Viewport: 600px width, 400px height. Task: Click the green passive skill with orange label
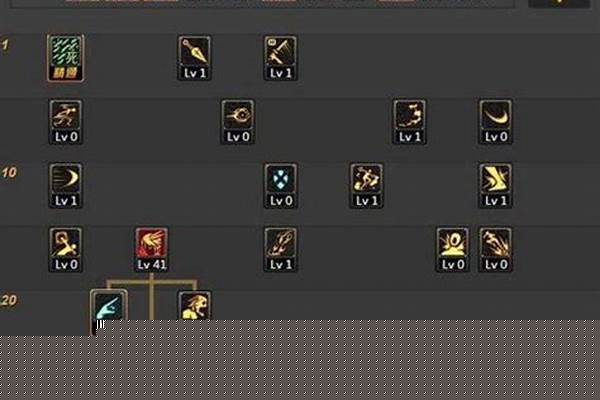click(x=66, y=58)
